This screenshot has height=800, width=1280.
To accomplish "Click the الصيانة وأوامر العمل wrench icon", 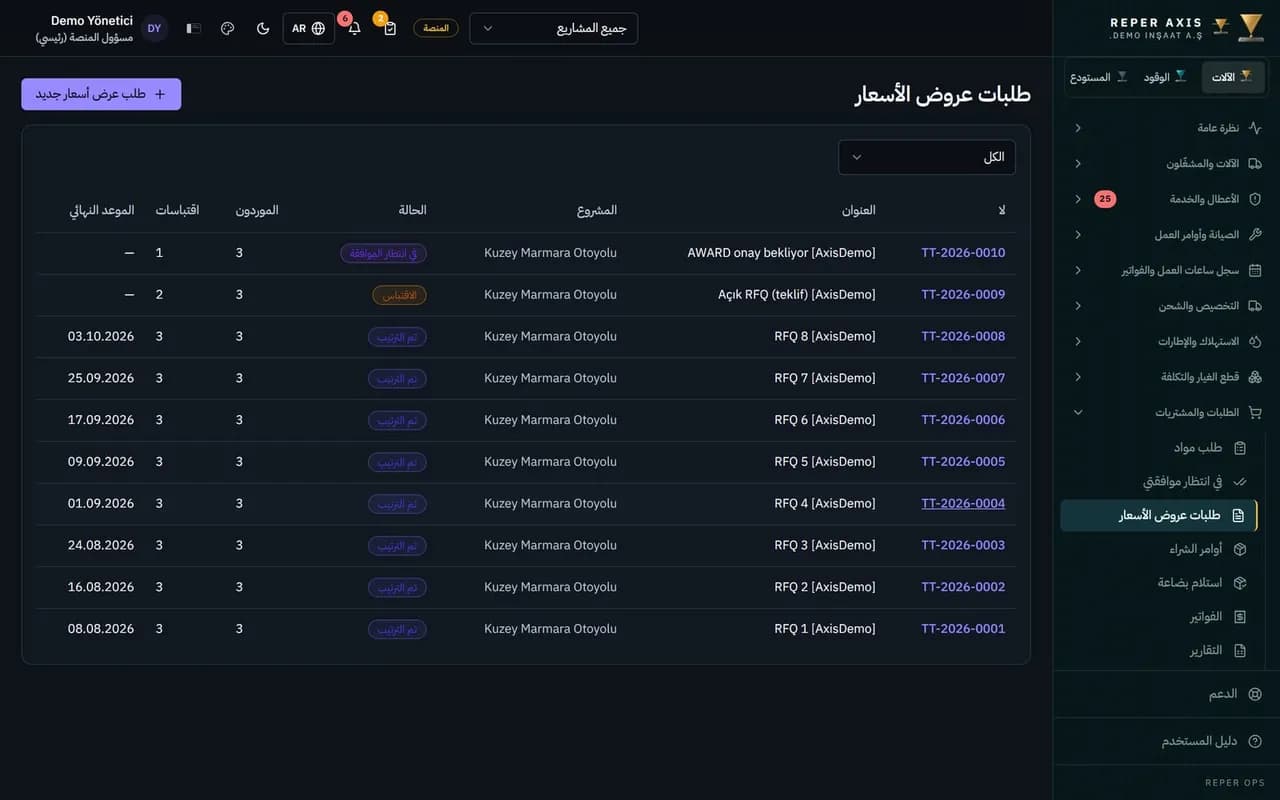I will coord(1255,234).
